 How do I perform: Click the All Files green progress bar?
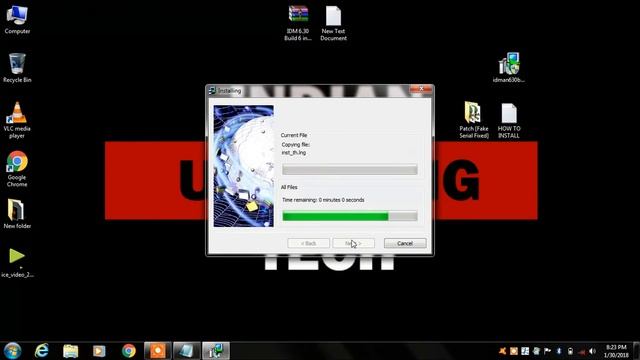350,216
